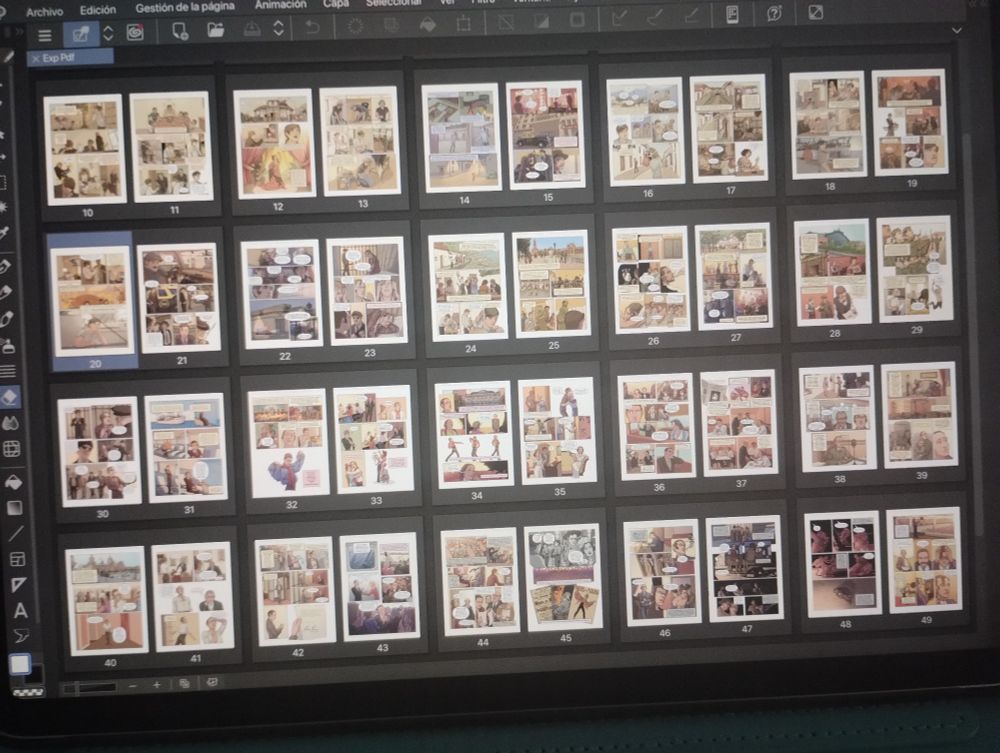
Task: Select the Pen tool in the left toolbar
Action: 6,266
